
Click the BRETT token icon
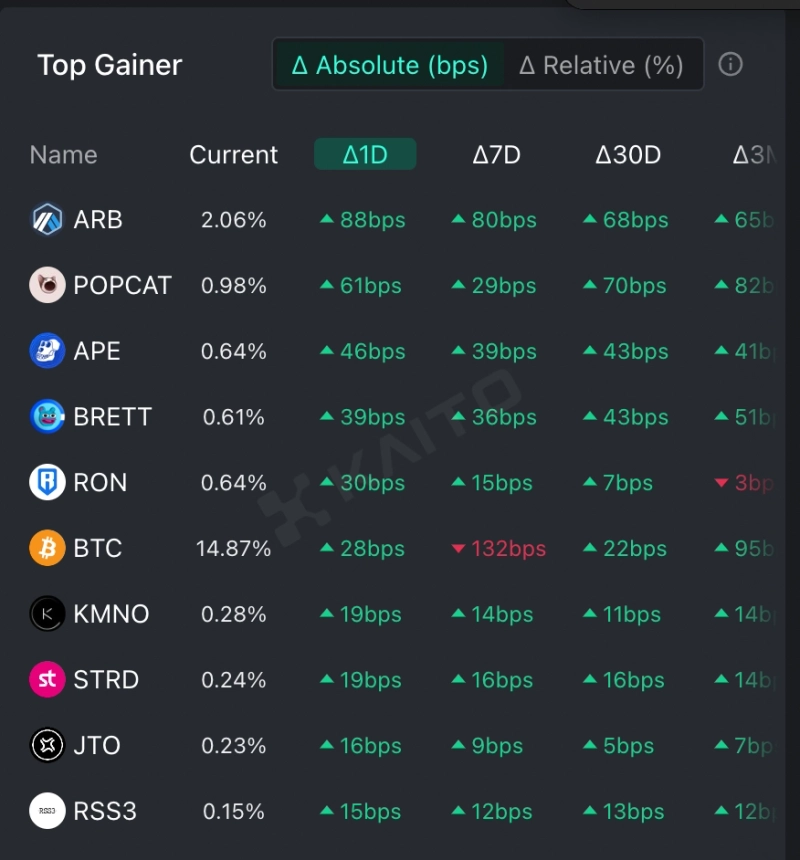pos(47,417)
